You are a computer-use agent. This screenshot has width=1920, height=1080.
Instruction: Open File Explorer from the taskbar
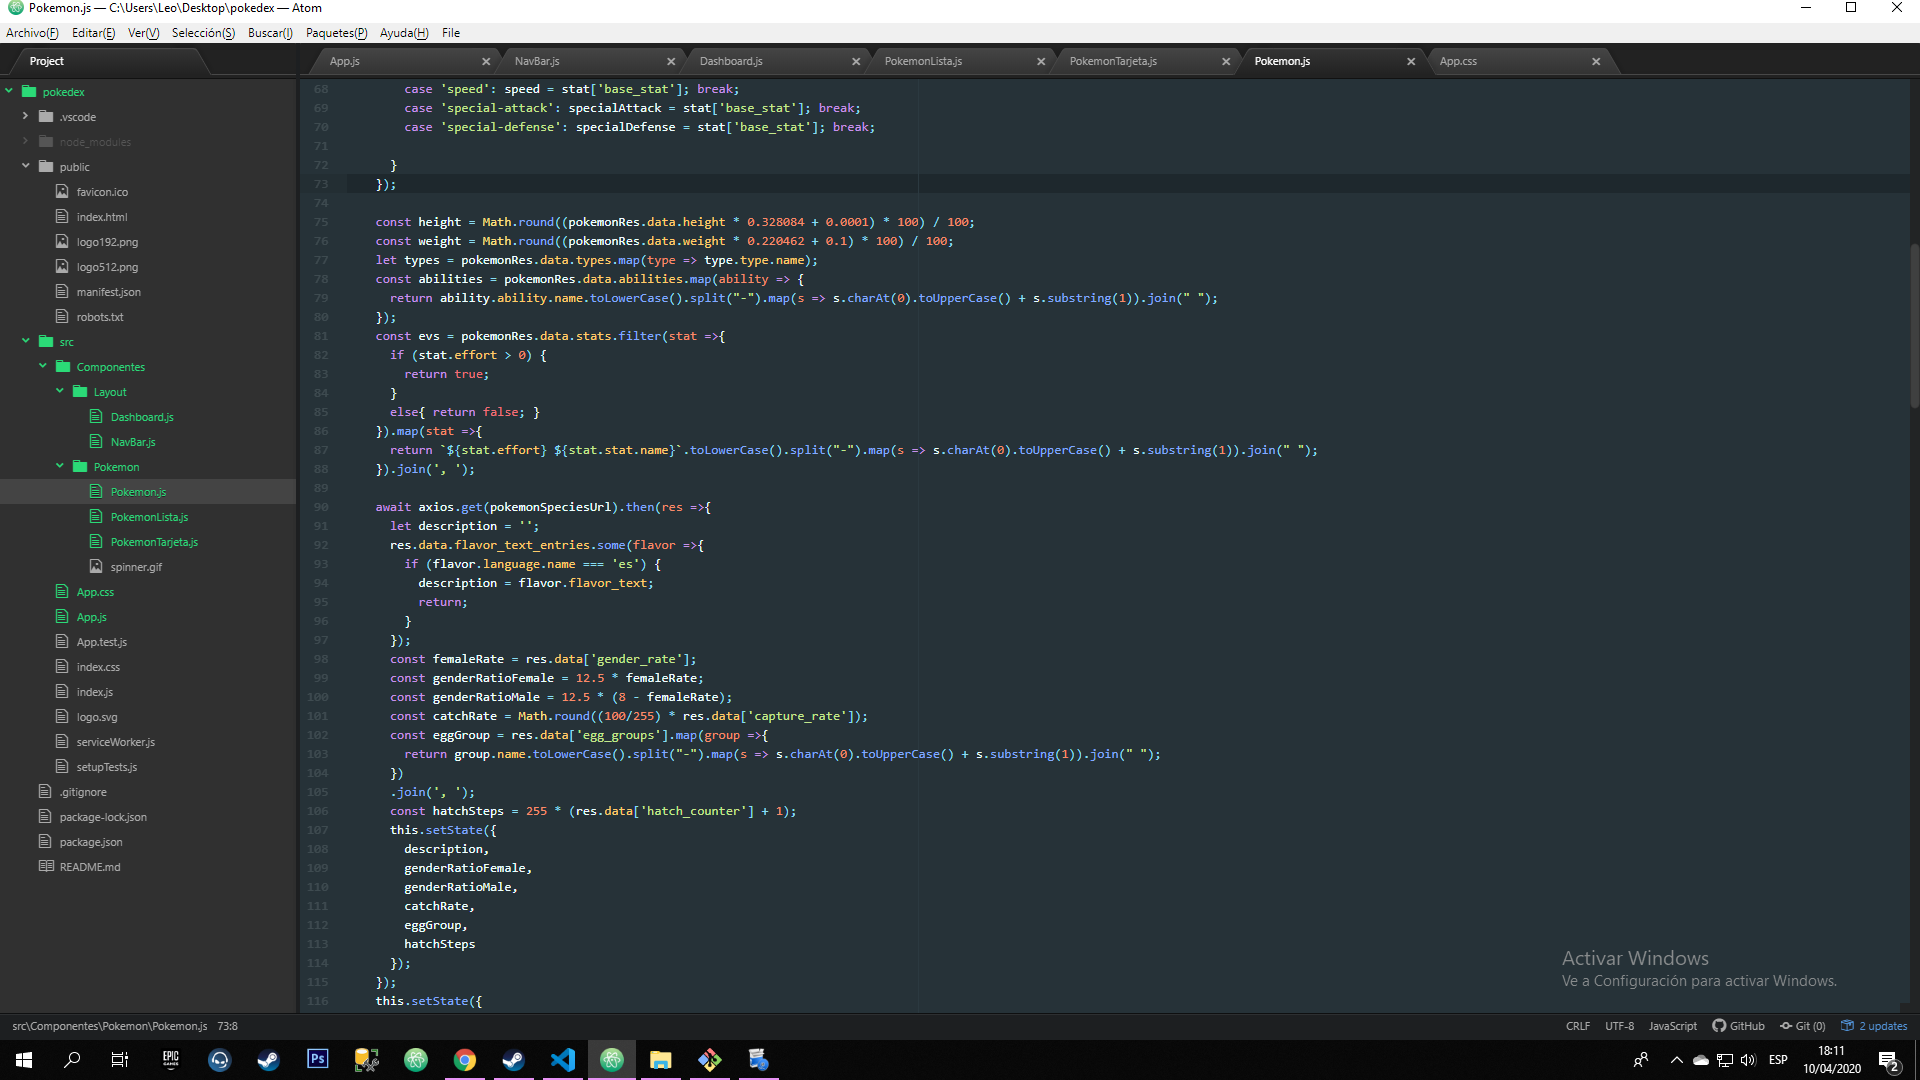pos(661,1060)
